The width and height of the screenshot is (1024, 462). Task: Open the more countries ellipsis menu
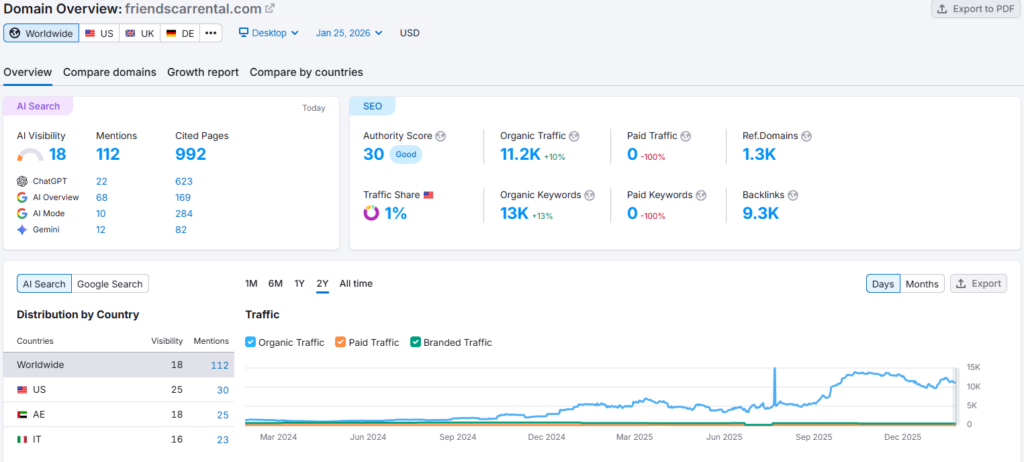[x=210, y=33]
